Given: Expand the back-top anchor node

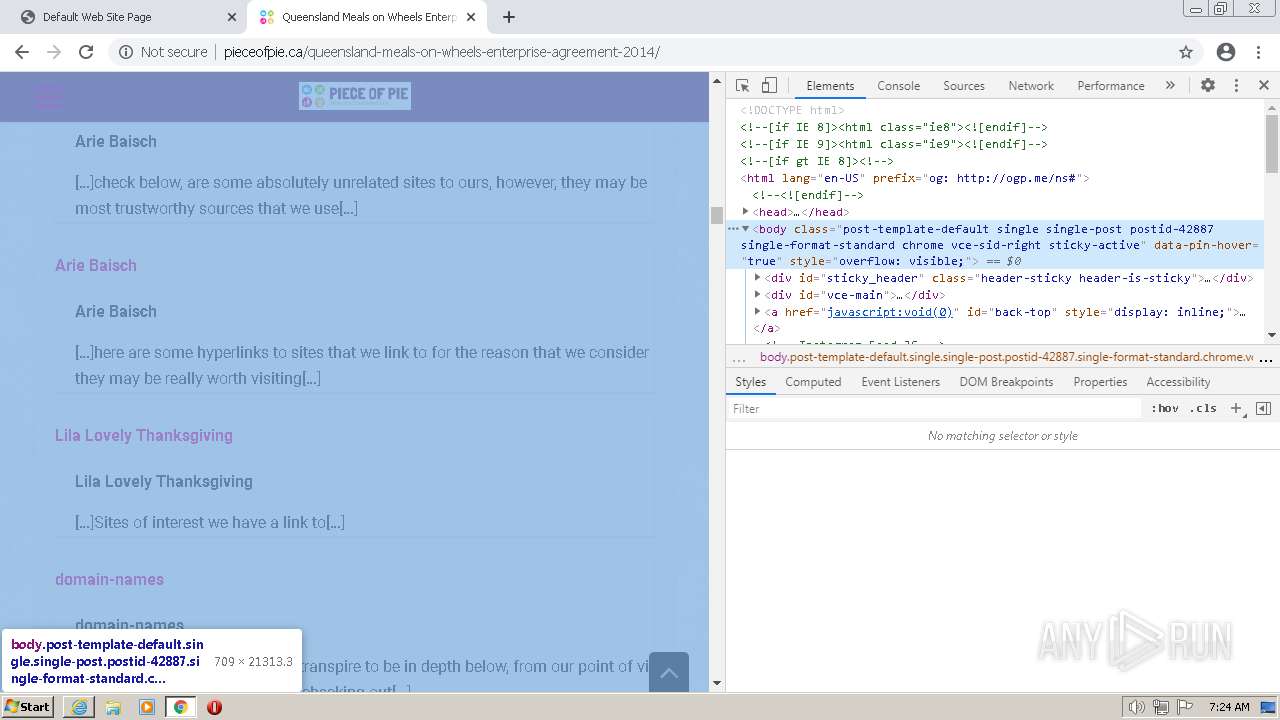Looking at the screenshot, I should pos(758,312).
